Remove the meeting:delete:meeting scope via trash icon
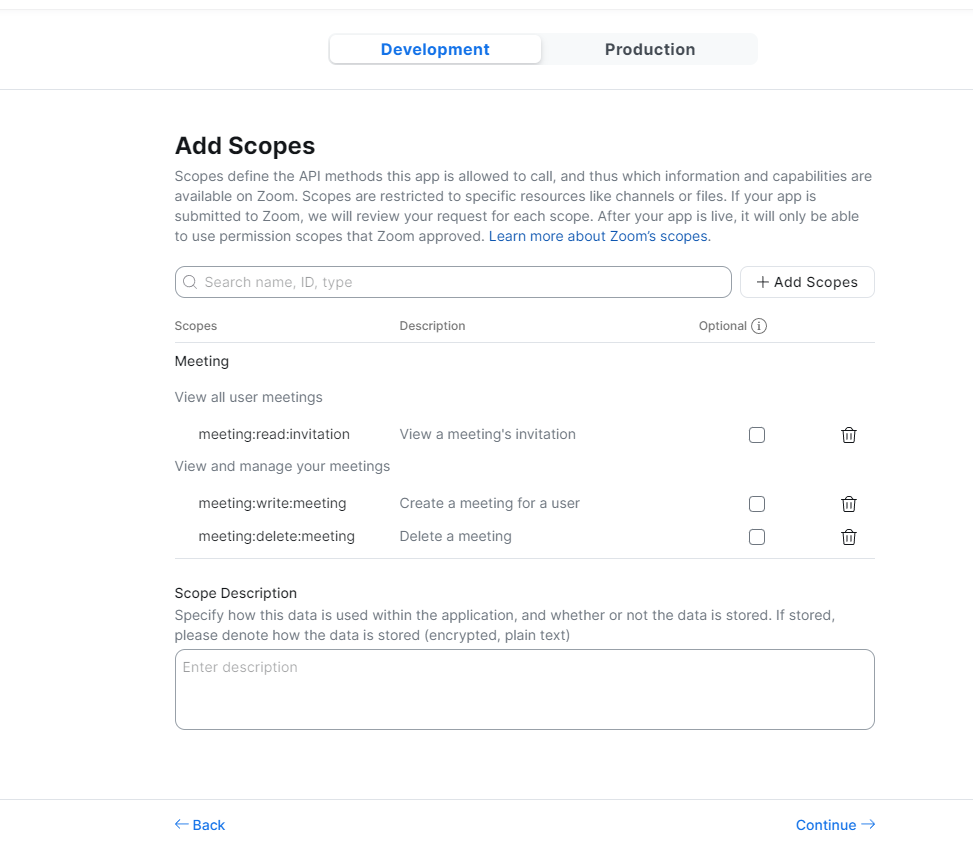The height and width of the screenshot is (842, 973). click(848, 537)
